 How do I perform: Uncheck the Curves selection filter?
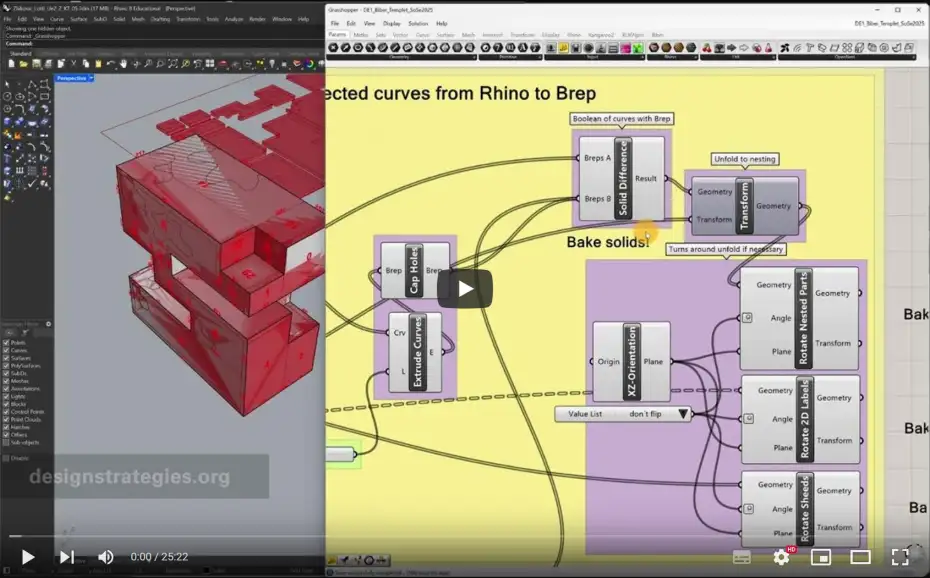[x=8, y=351]
